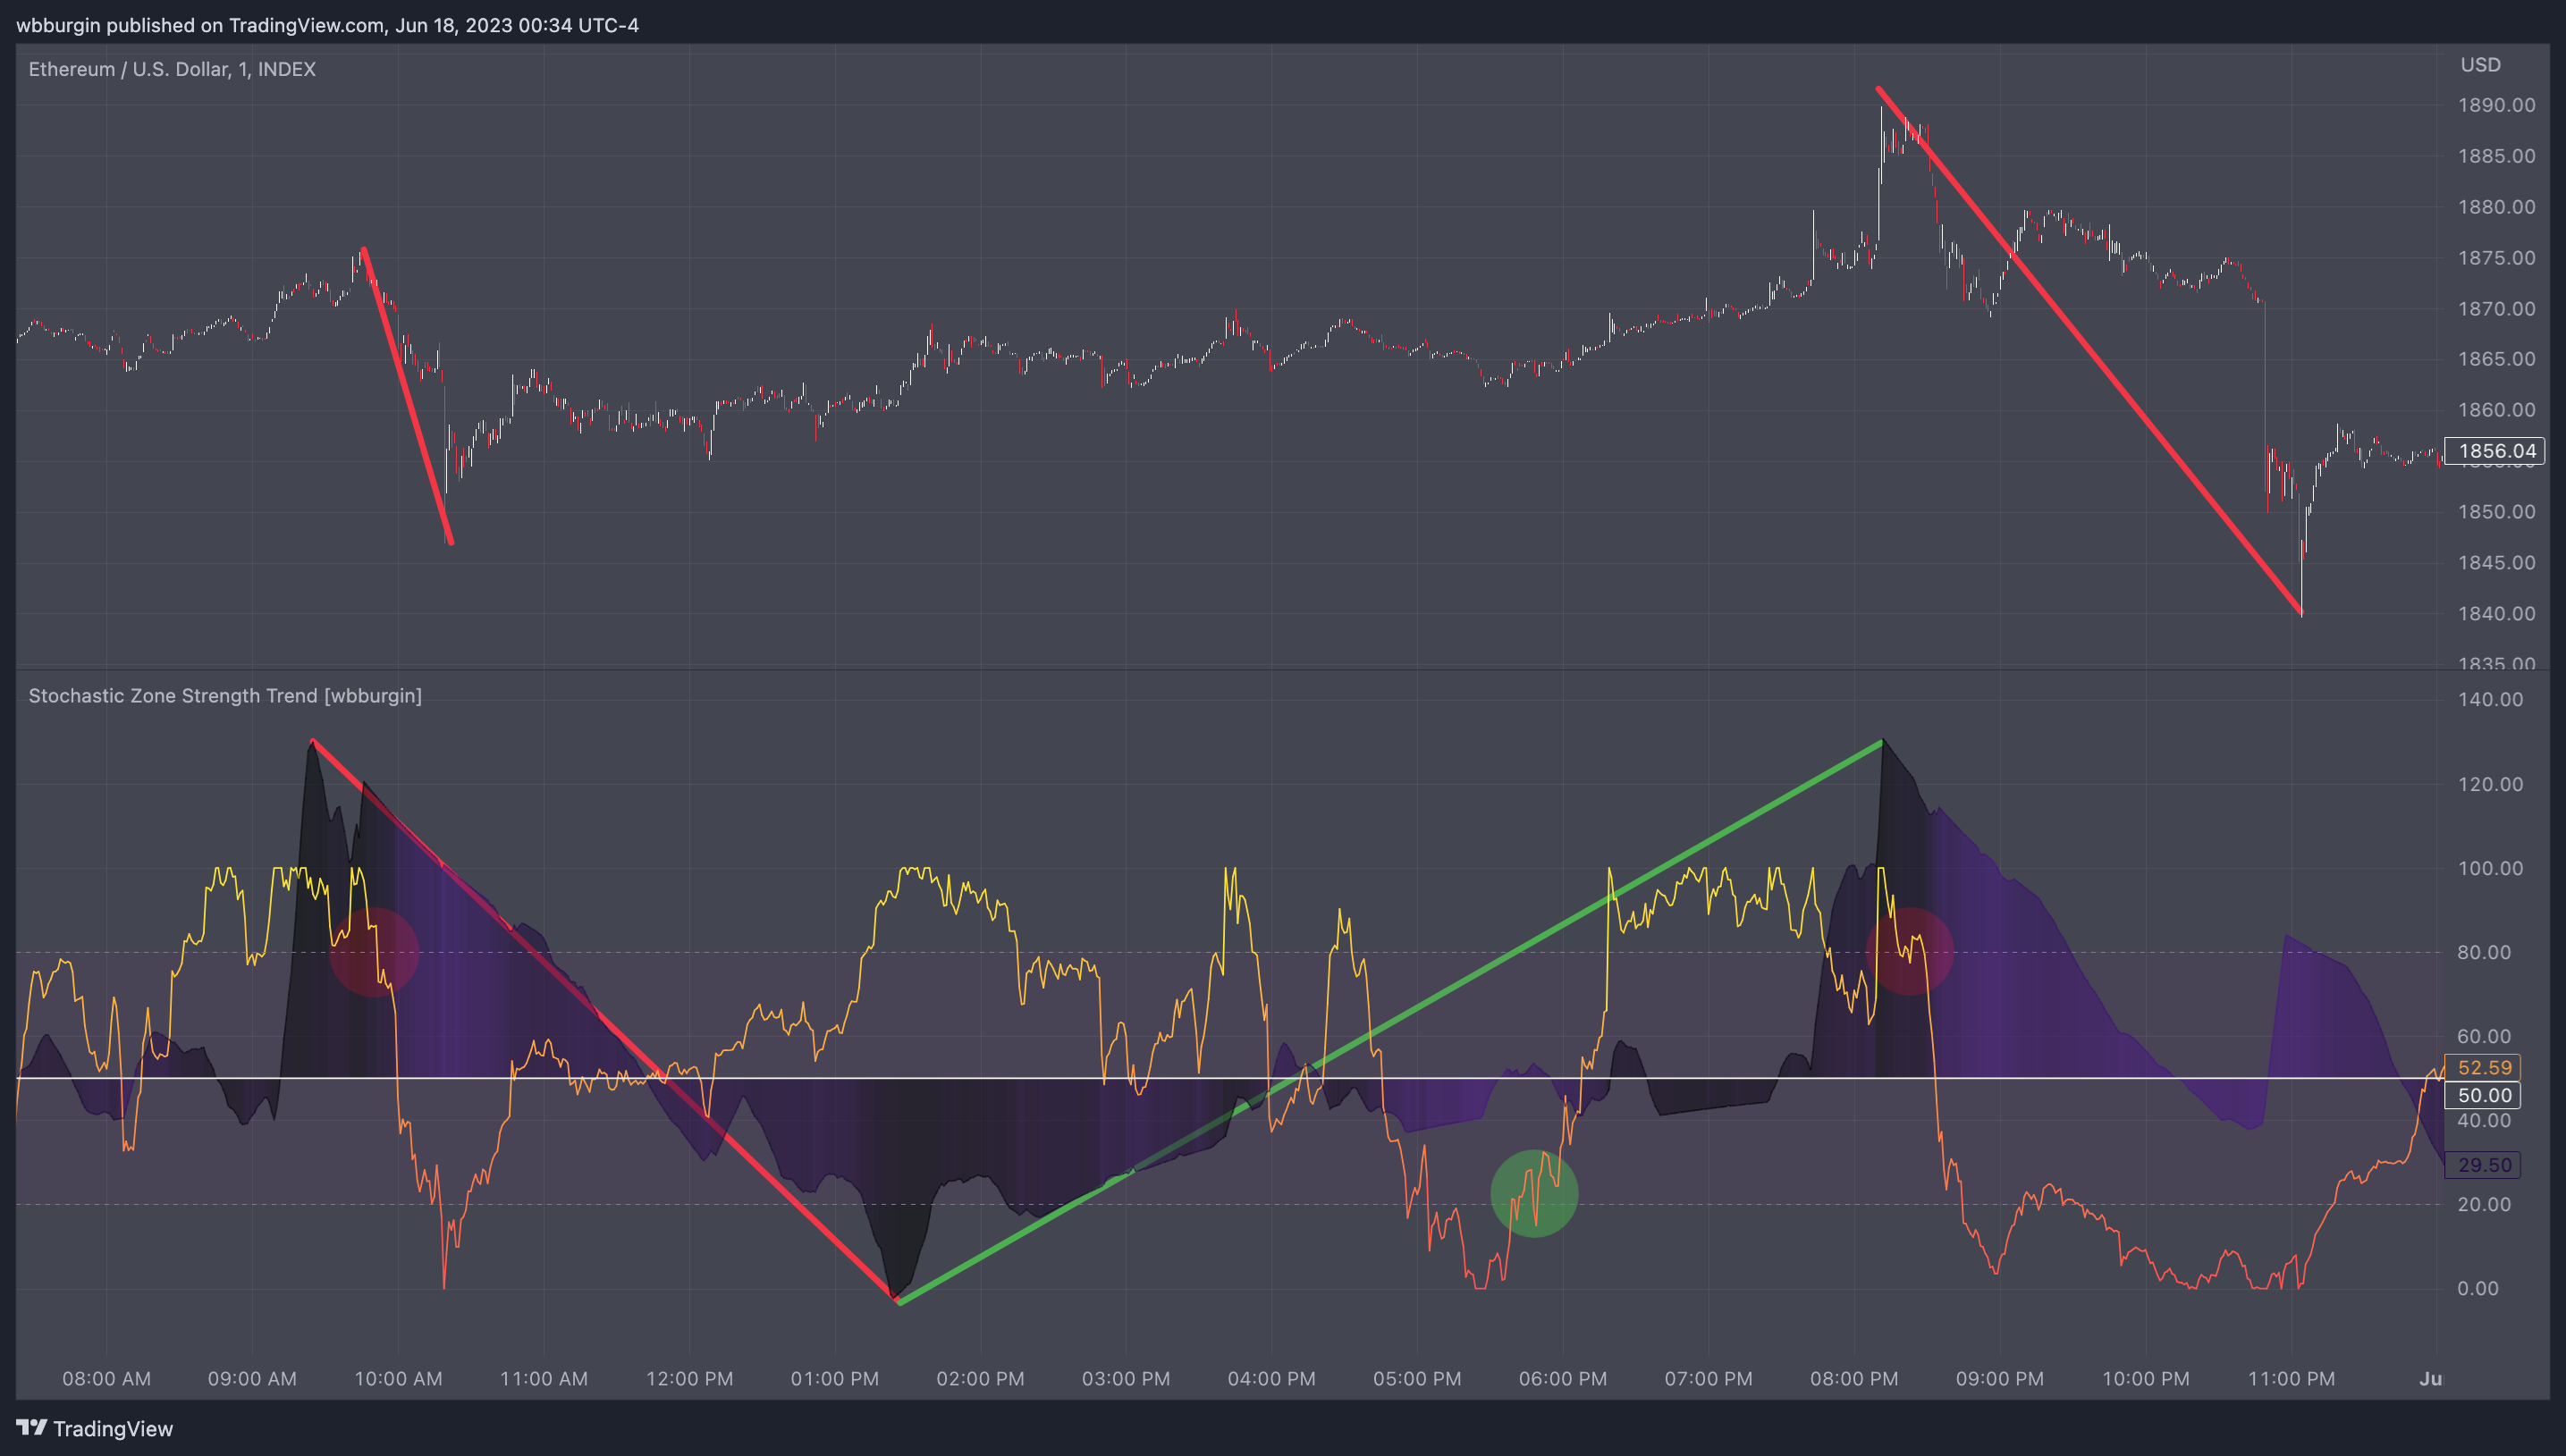Click the Ethereum / U.S. Dollar symbol label
Image resolution: width=2566 pixels, height=1456 pixels.
click(x=172, y=69)
